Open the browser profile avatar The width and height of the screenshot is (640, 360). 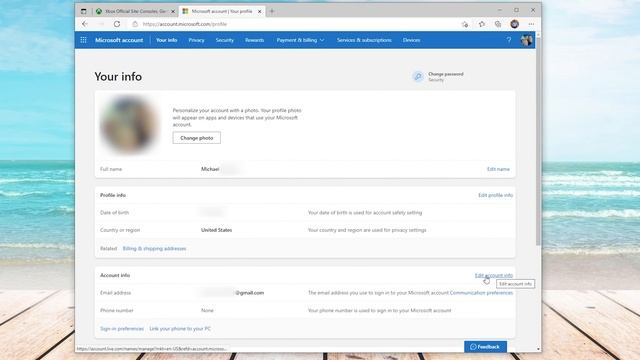click(514, 24)
